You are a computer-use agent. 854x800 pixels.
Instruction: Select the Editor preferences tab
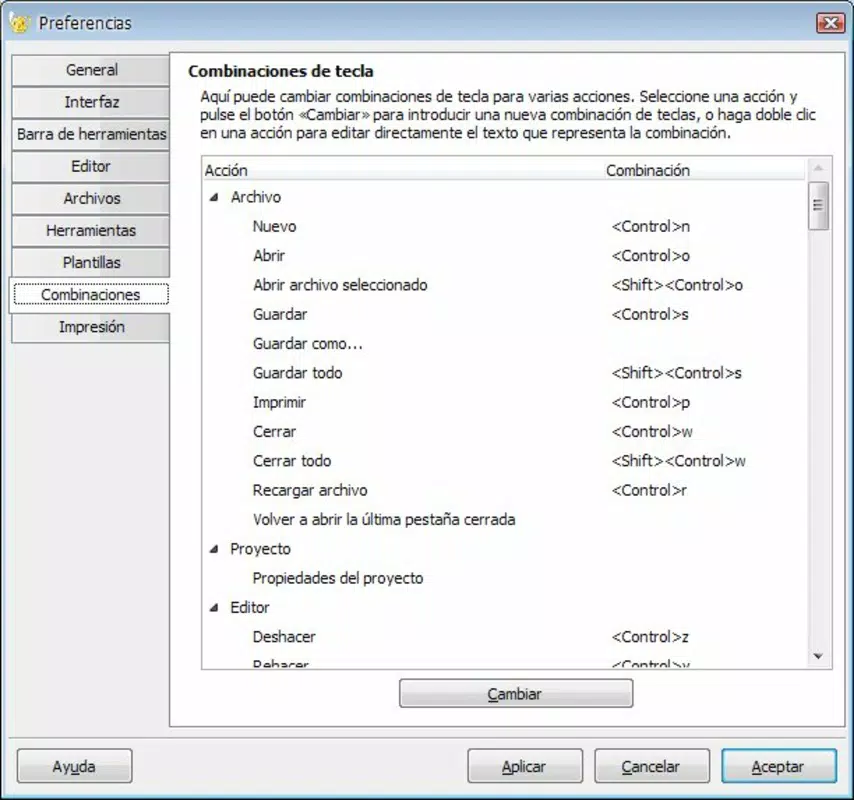(x=91, y=166)
